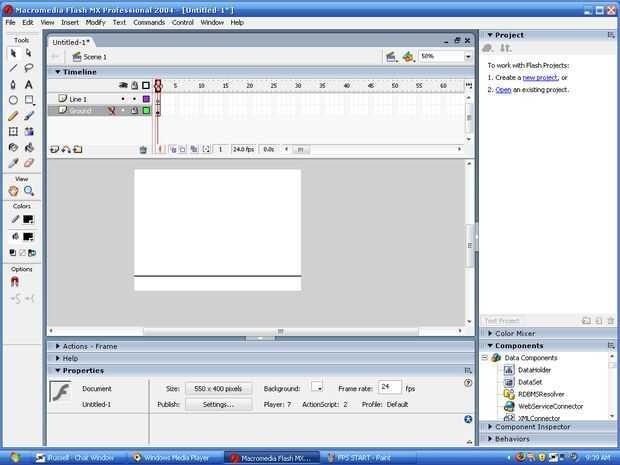Open the Edit Symbols button
The height and width of the screenshot is (465, 620).
408,57
